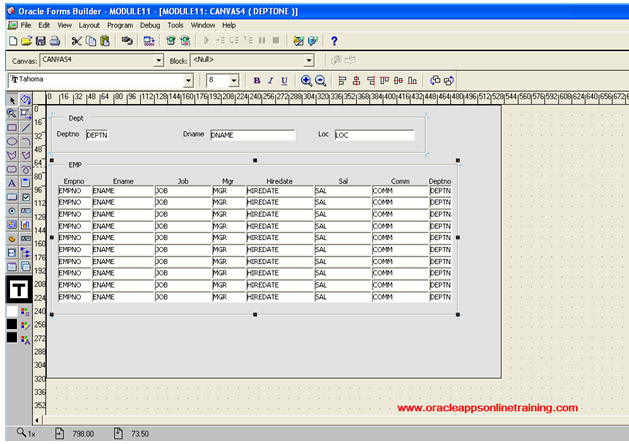Click the Dept frame label
The height and width of the screenshot is (444, 629).
click(75, 118)
